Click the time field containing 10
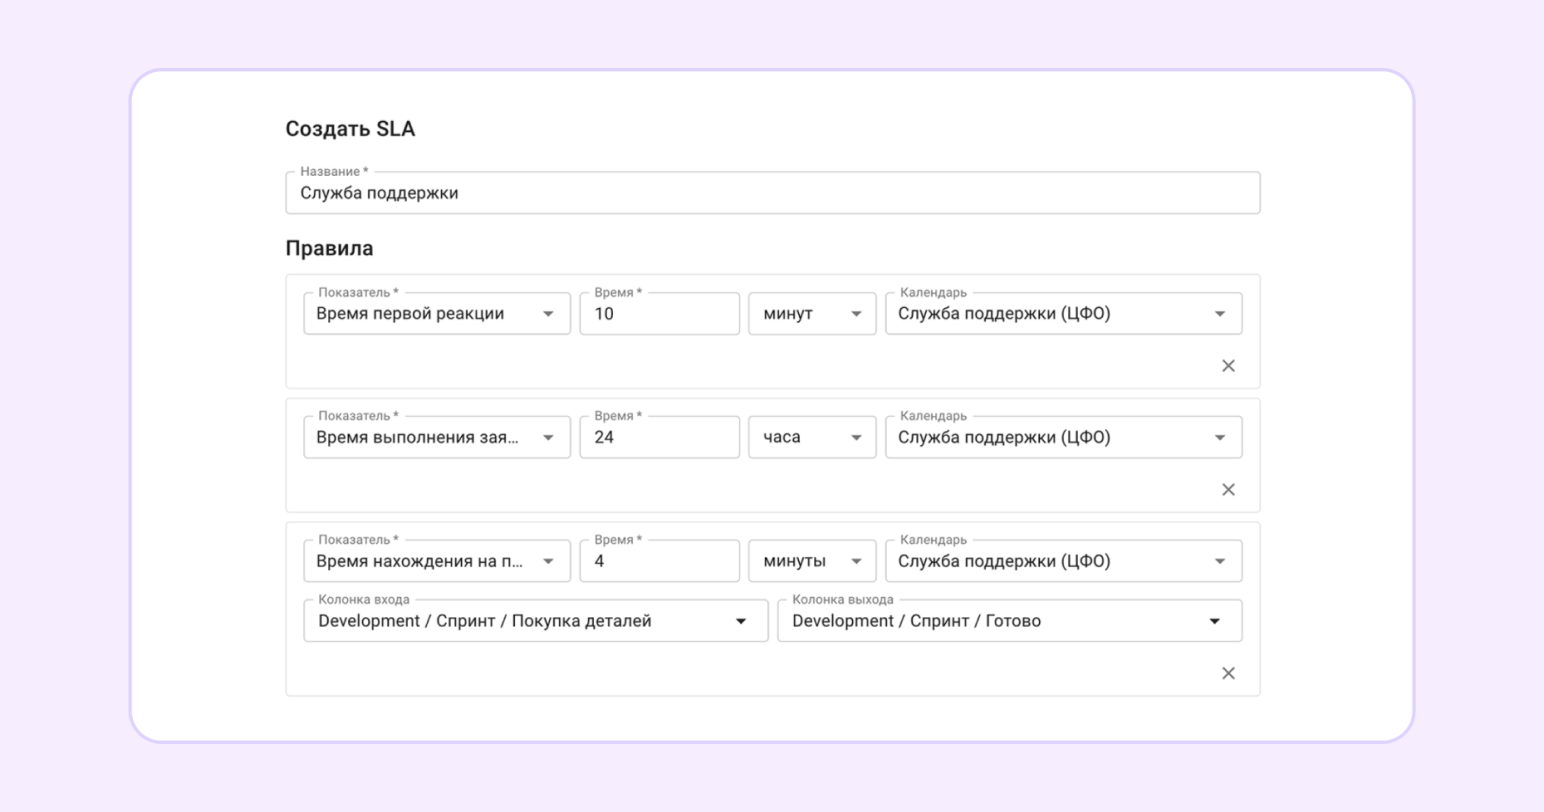 (659, 314)
